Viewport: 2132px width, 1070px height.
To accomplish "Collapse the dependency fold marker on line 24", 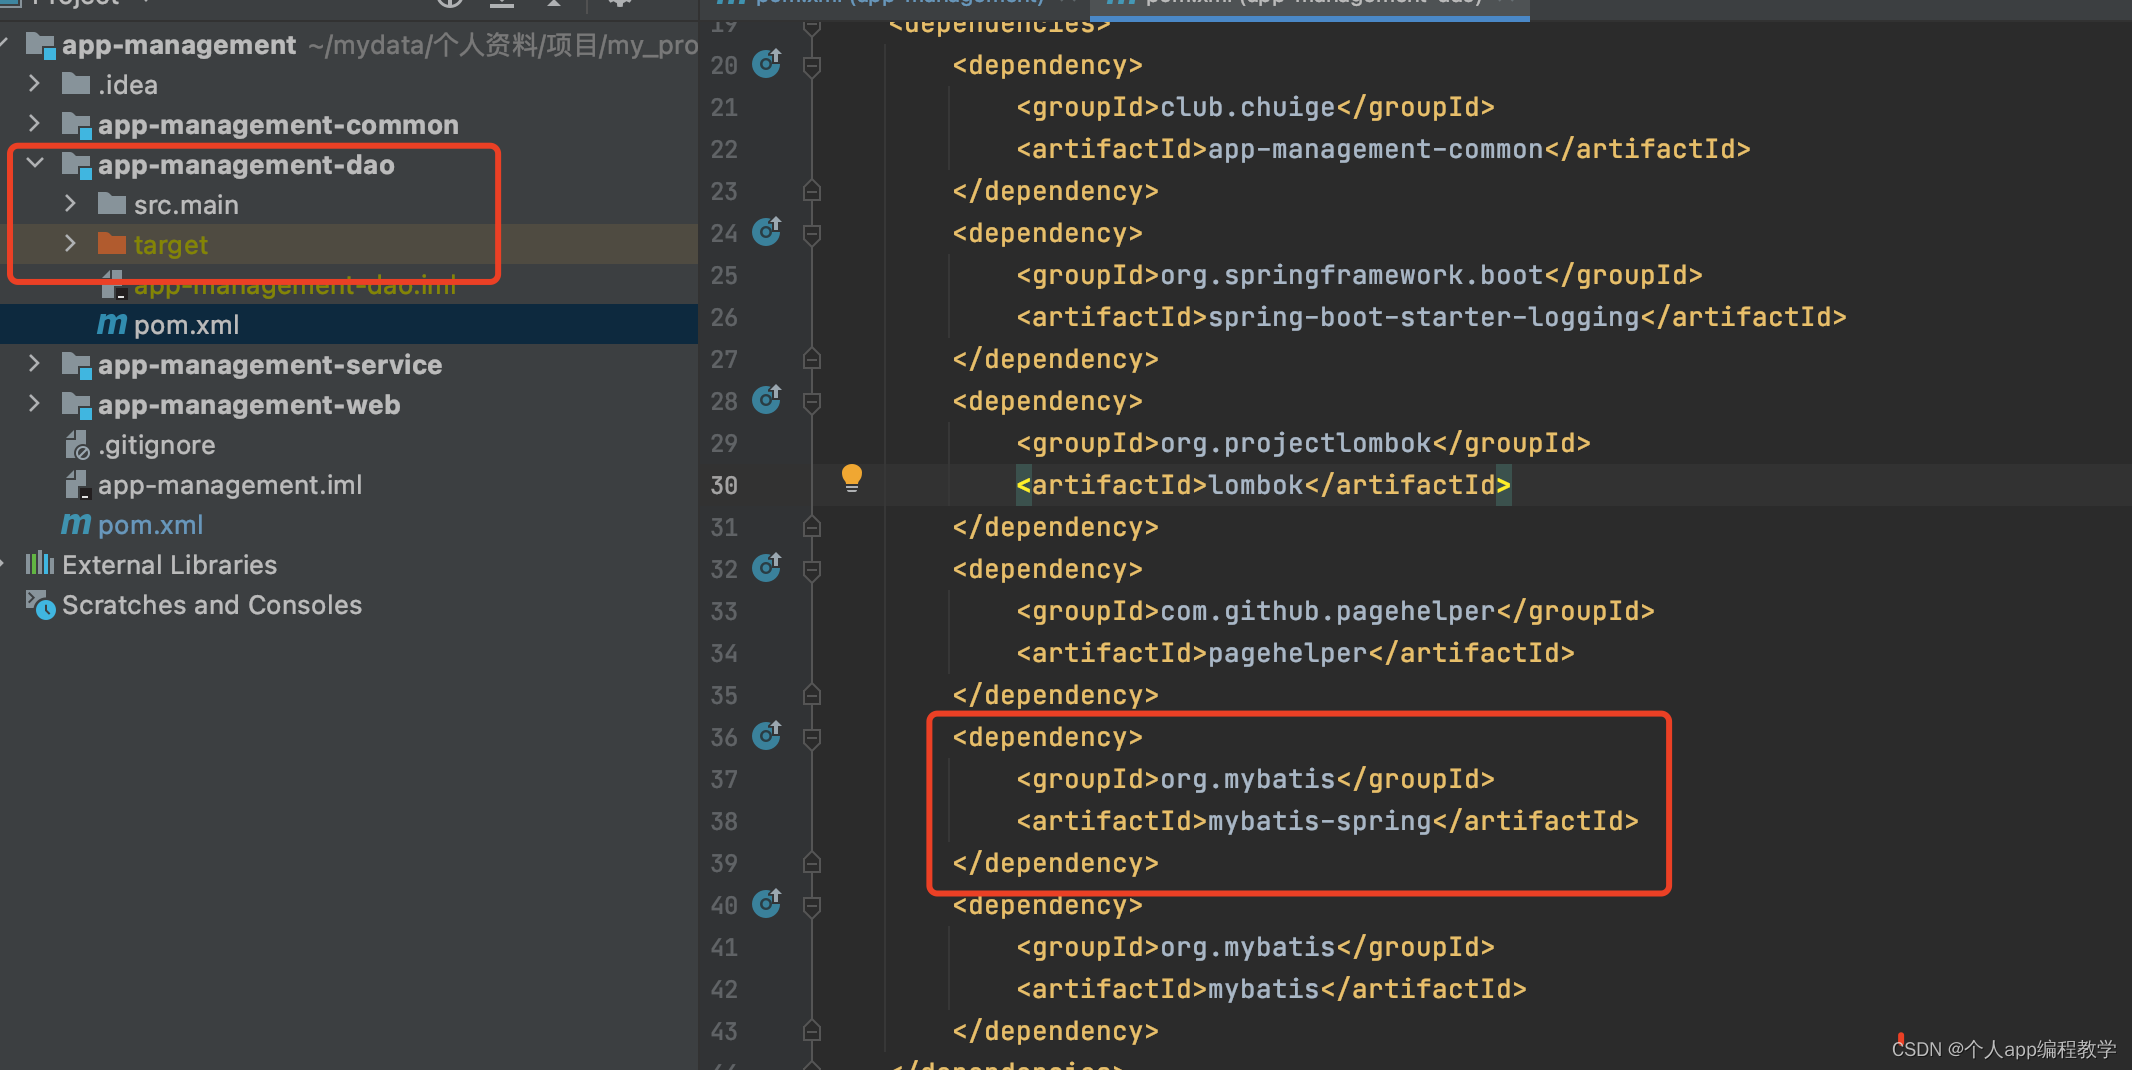I will pyautogui.click(x=812, y=234).
